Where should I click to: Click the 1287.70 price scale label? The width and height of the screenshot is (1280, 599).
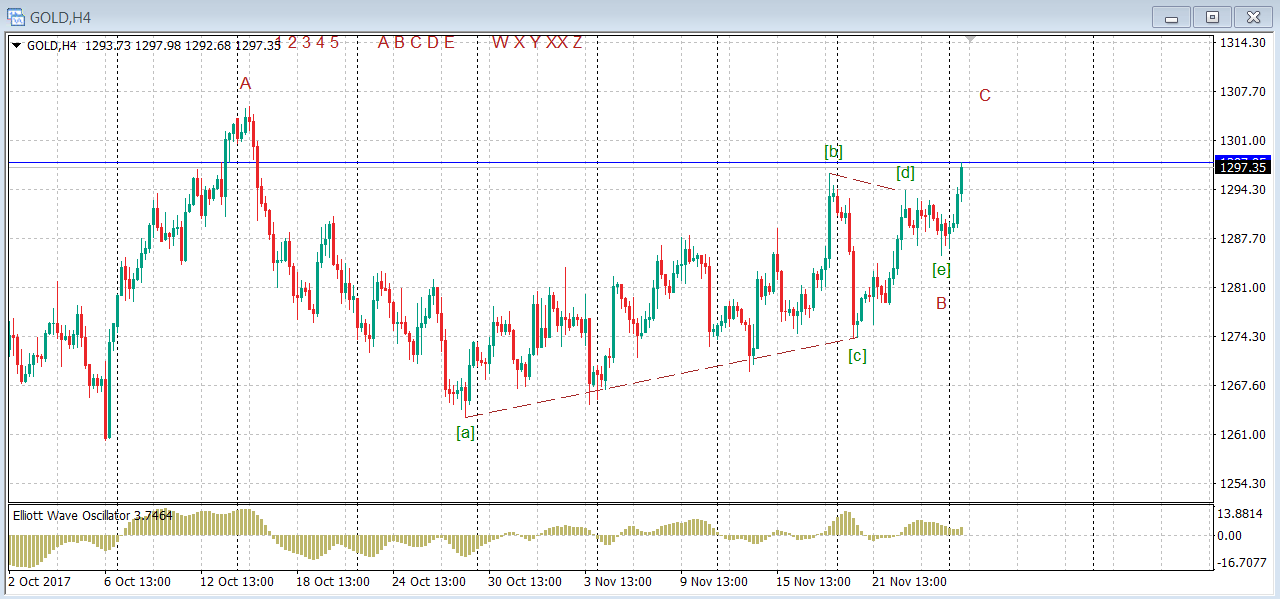1243,239
